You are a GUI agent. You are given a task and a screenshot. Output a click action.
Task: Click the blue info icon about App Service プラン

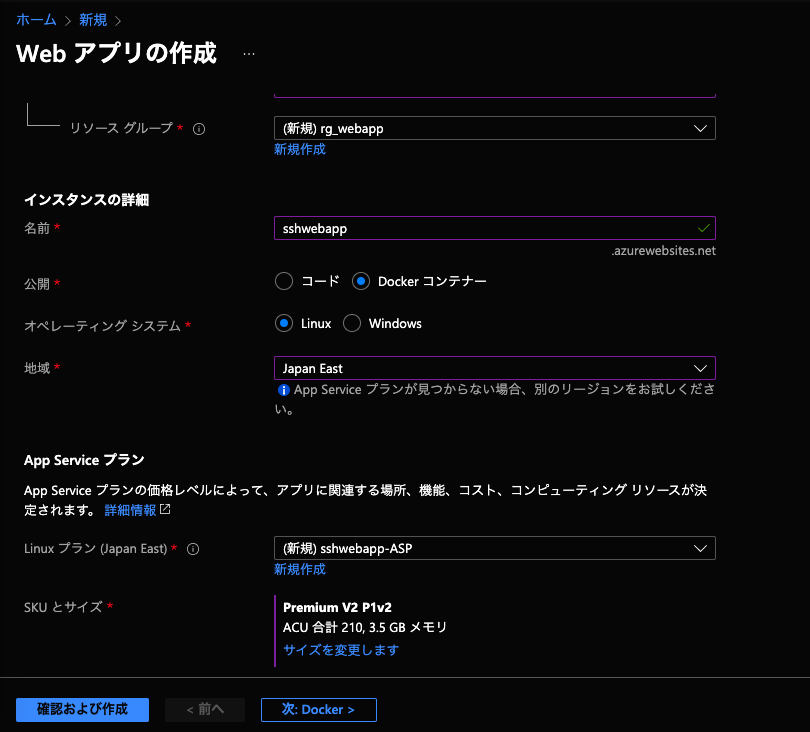tap(282, 390)
